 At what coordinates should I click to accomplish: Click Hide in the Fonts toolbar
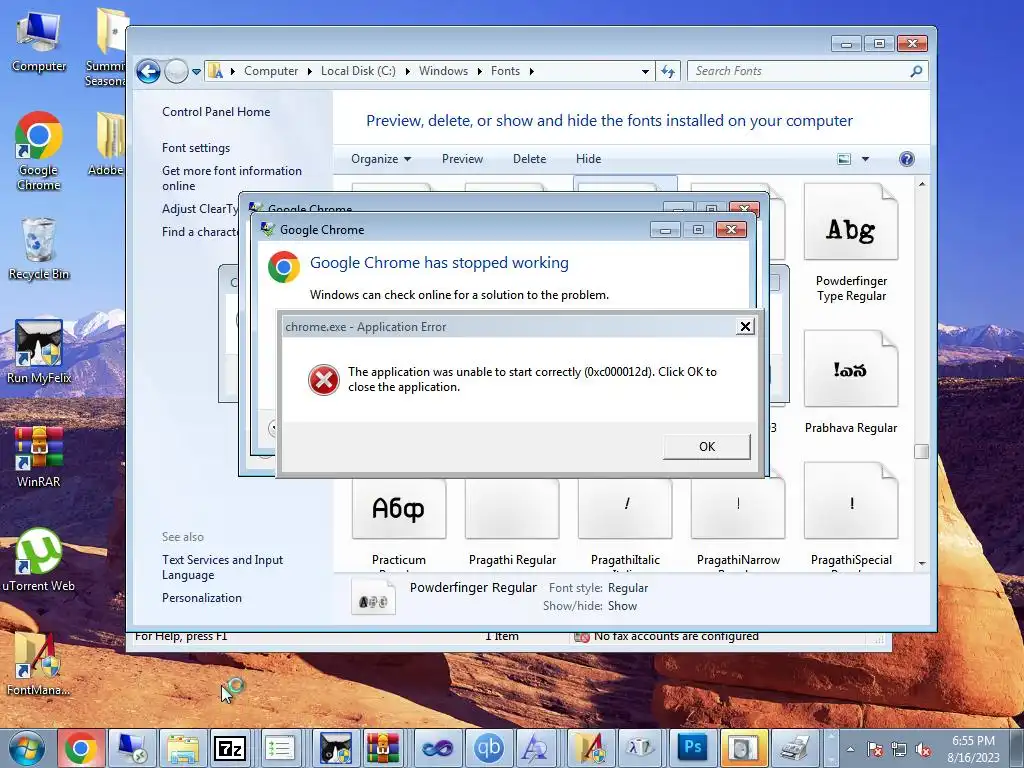pos(588,159)
